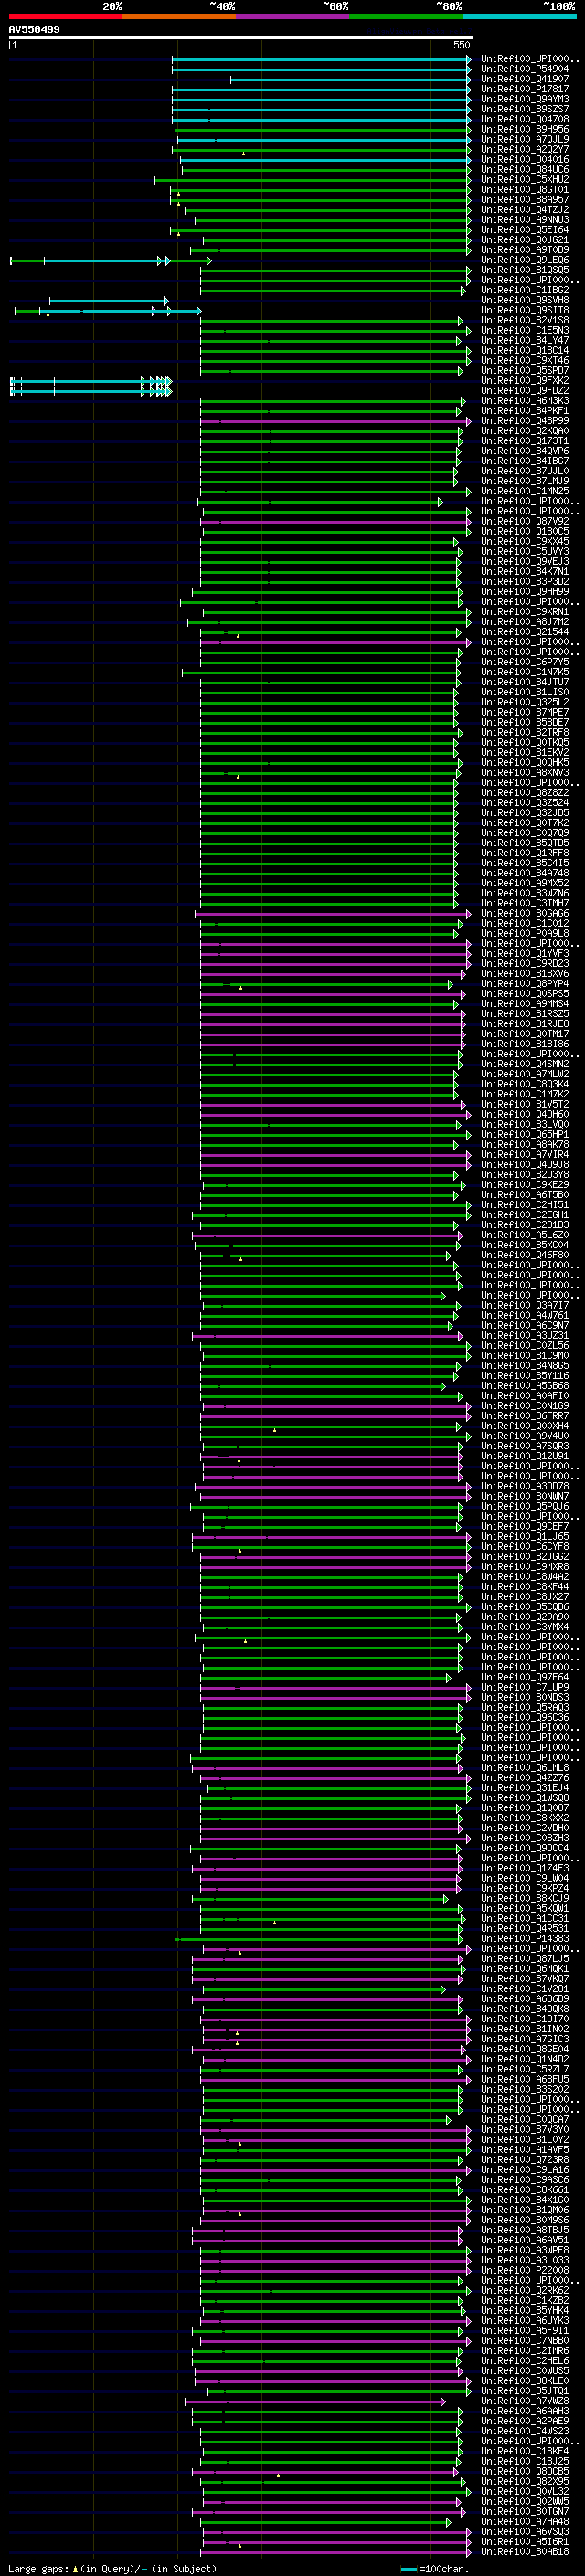Select label UniRef100_B9H956
585x2576 pixels.
(x=525, y=129)
